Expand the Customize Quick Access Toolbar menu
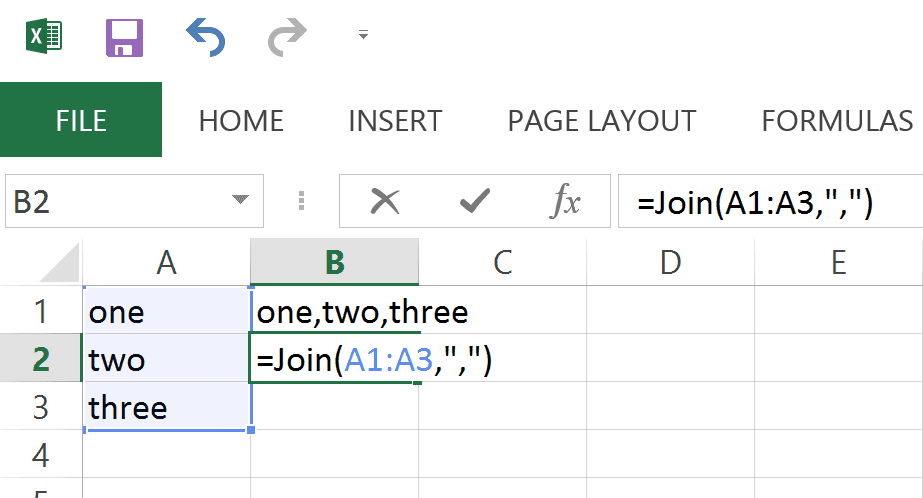The image size is (923, 498). [x=363, y=36]
